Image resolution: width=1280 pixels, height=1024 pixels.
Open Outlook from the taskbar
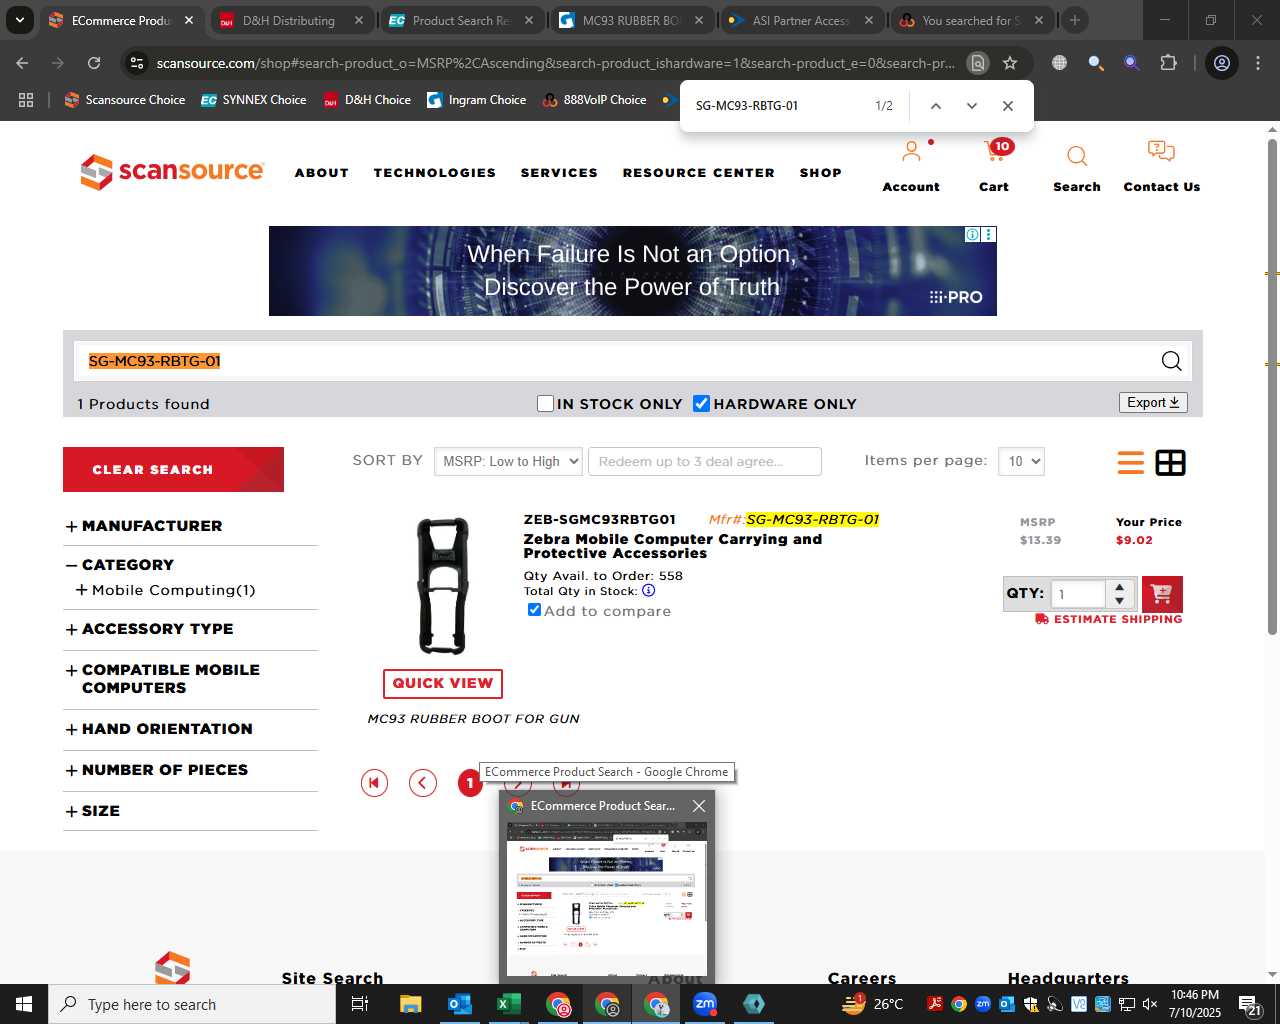pyautogui.click(x=460, y=1004)
